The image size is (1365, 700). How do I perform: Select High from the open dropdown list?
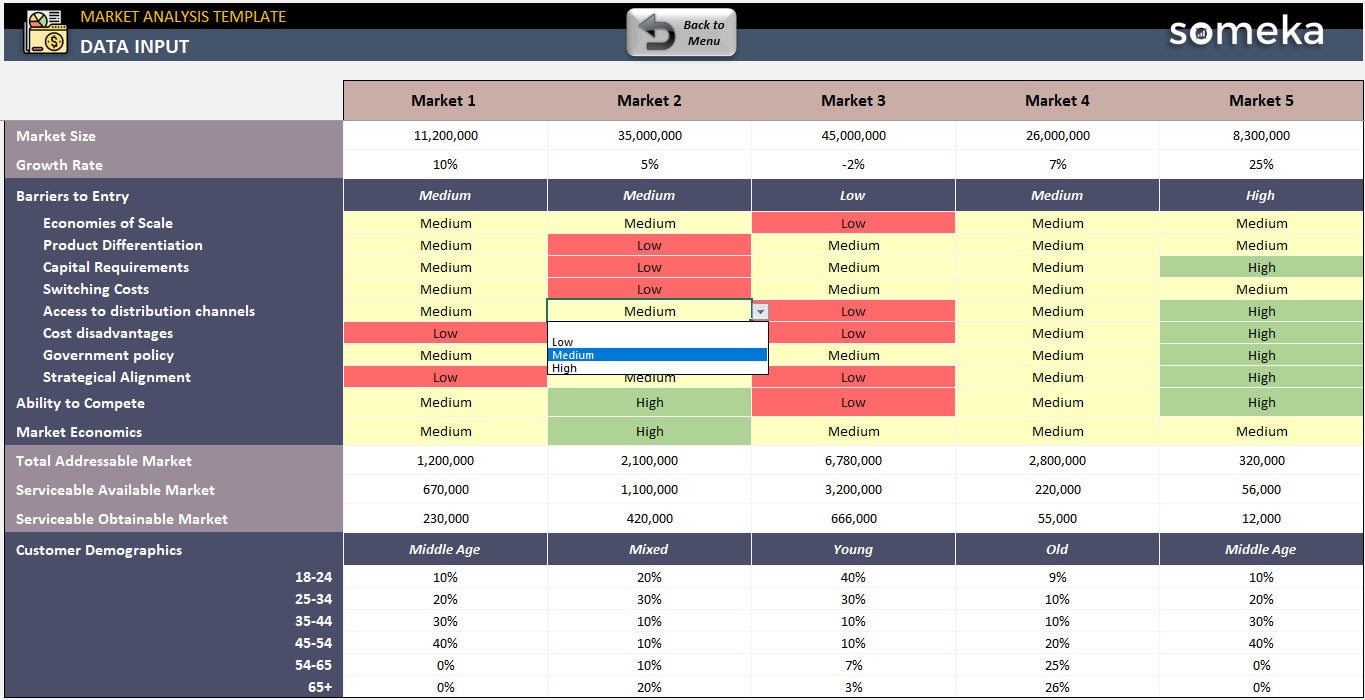coord(565,368)
